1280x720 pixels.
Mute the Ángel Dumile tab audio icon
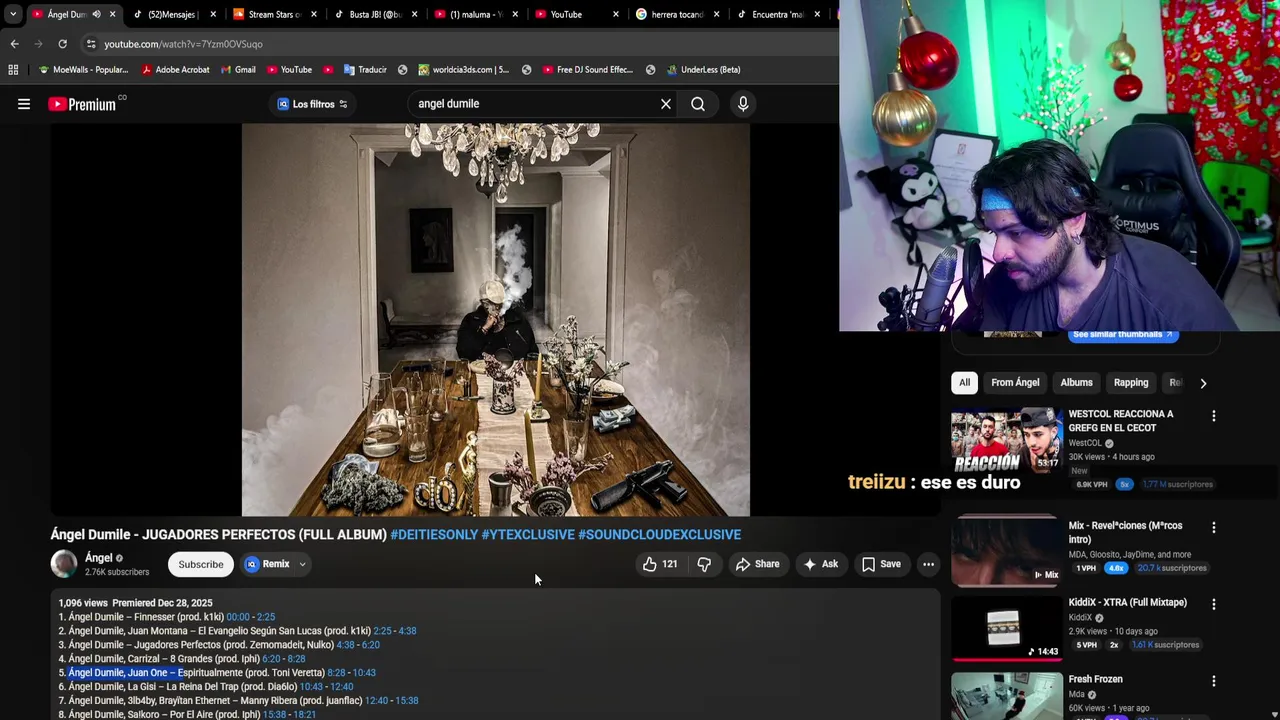(x=96, y=14)
